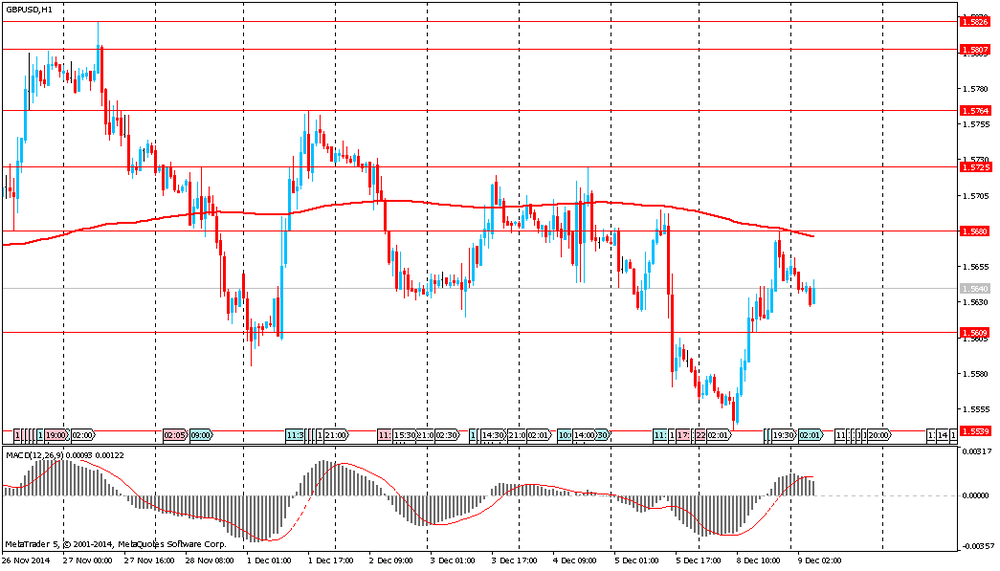Click the 1.5807 horizontal line price tag
The image size is (1000, 571).
[974, 49]
